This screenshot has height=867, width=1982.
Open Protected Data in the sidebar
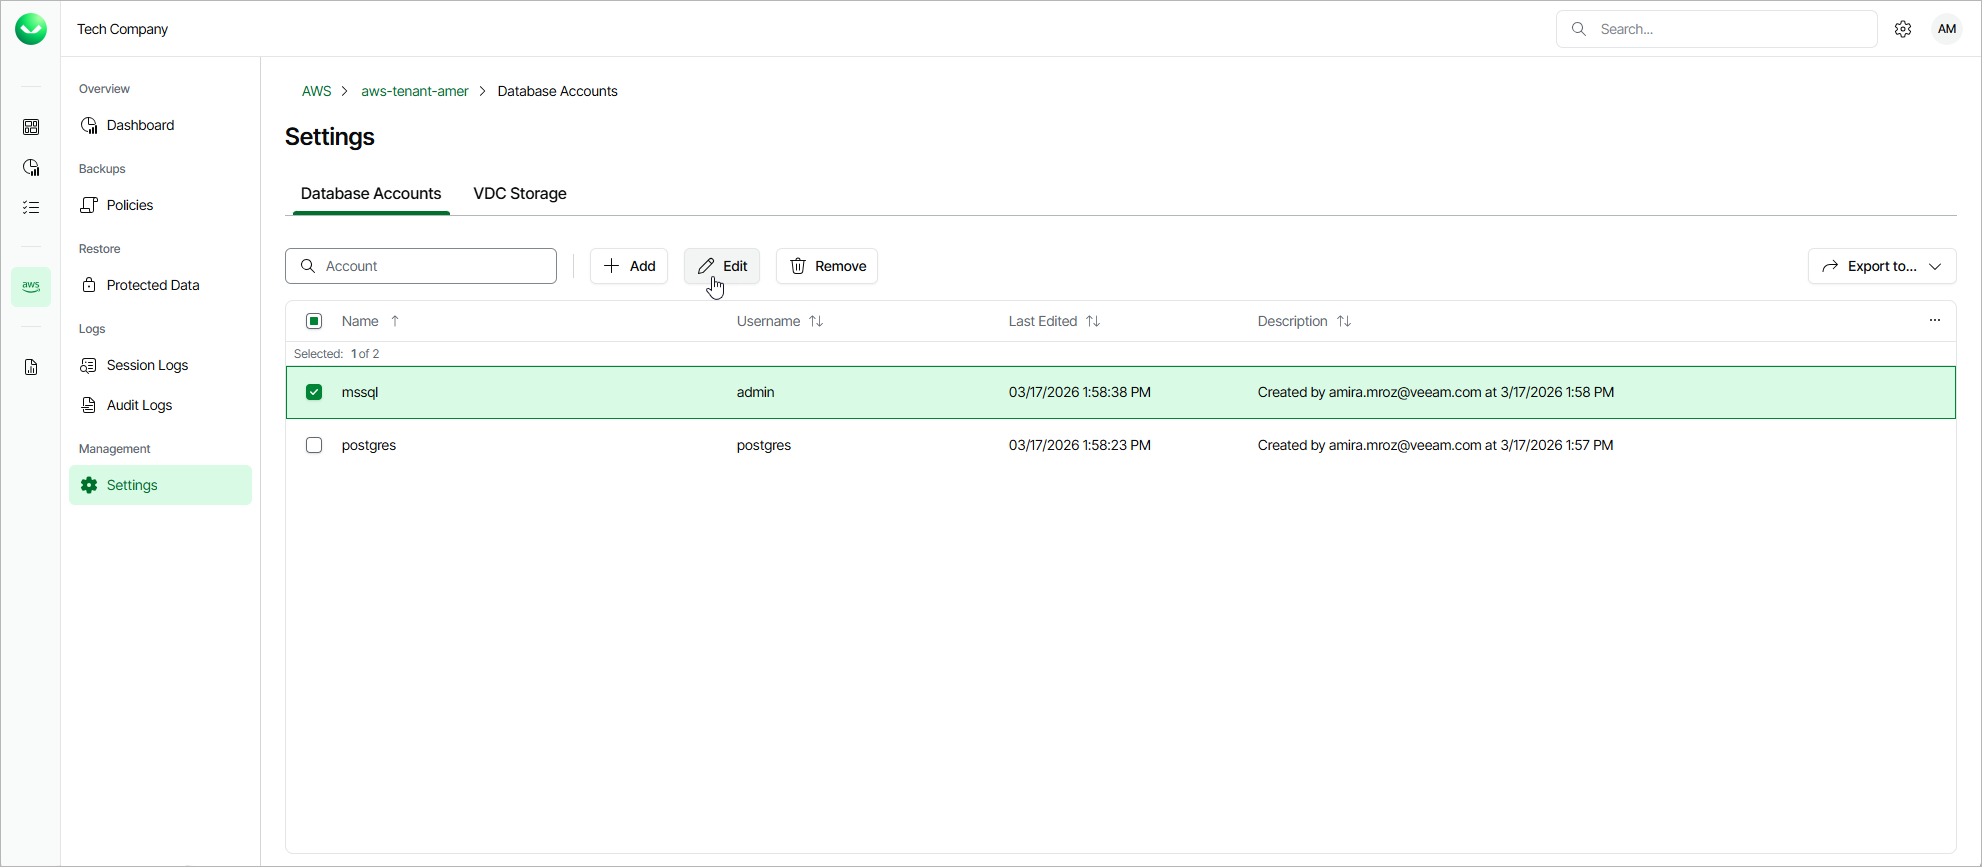(x=160, y=285)
